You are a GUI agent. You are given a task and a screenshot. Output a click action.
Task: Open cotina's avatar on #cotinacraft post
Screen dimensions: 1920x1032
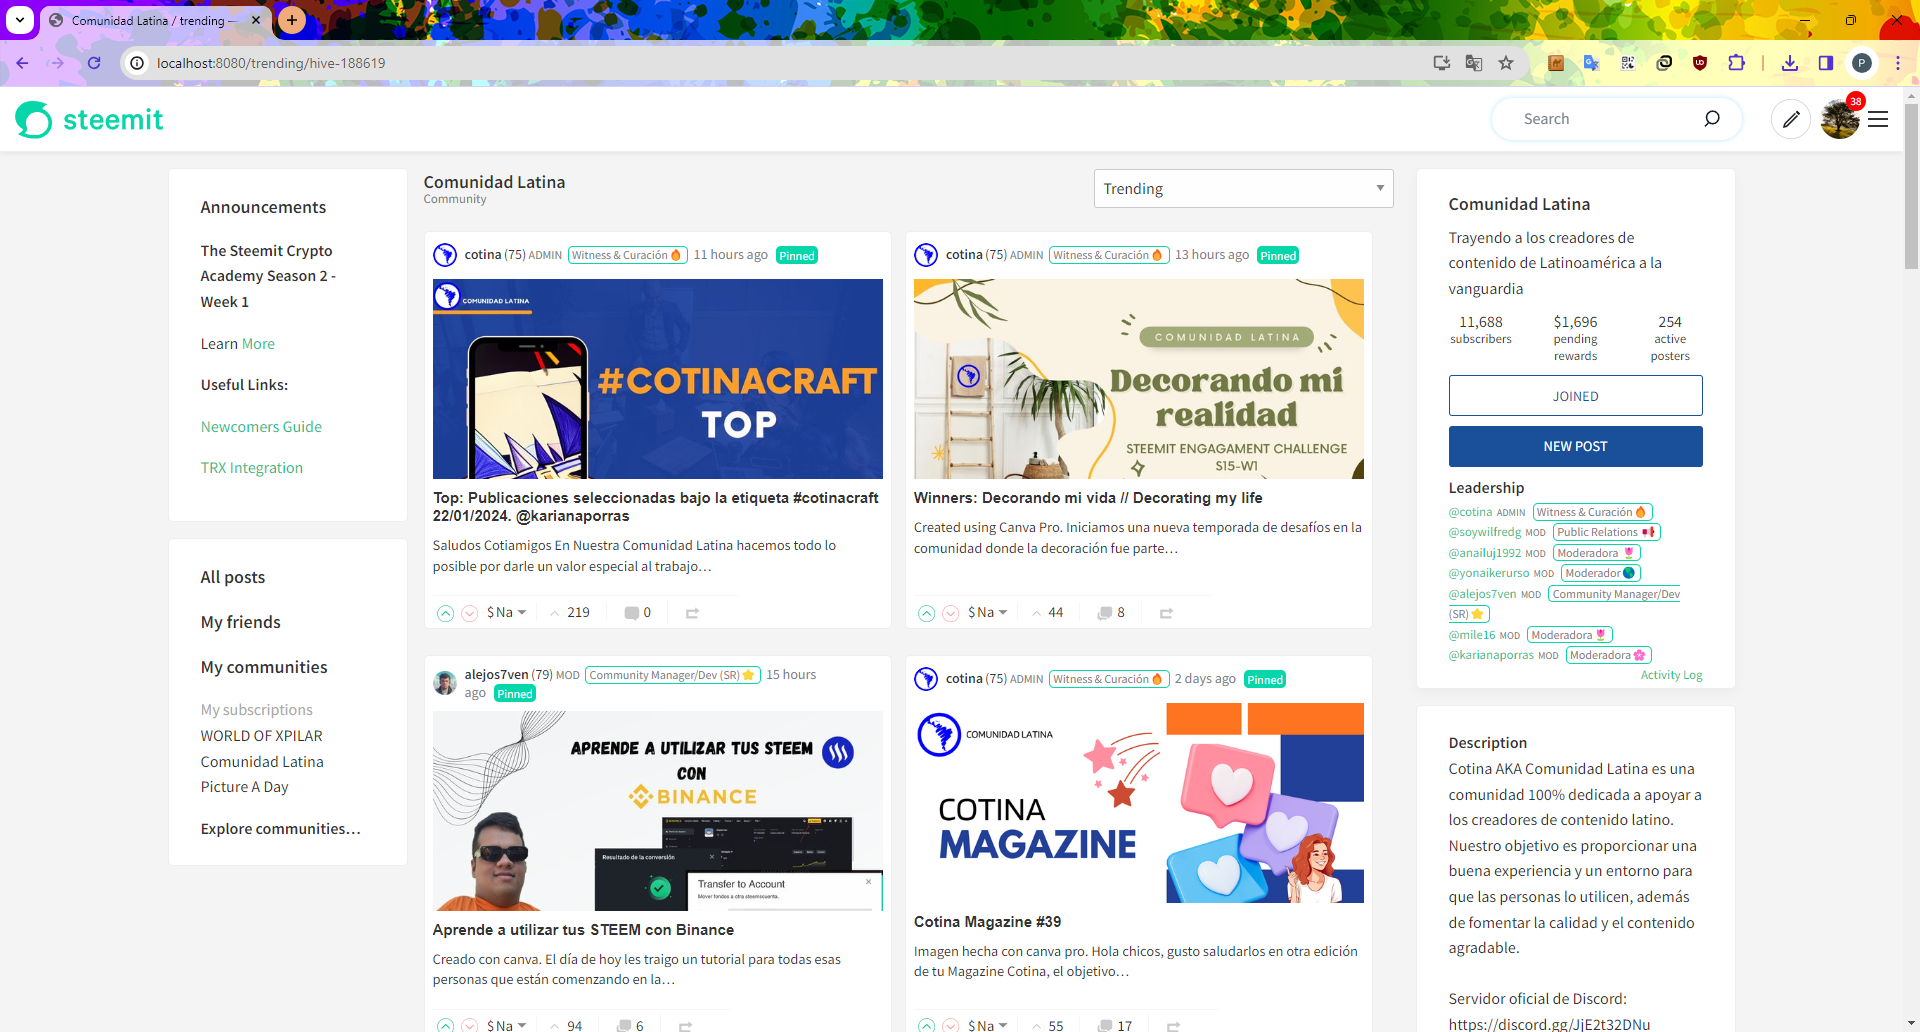pyautogui.click(x=445, y=255)
